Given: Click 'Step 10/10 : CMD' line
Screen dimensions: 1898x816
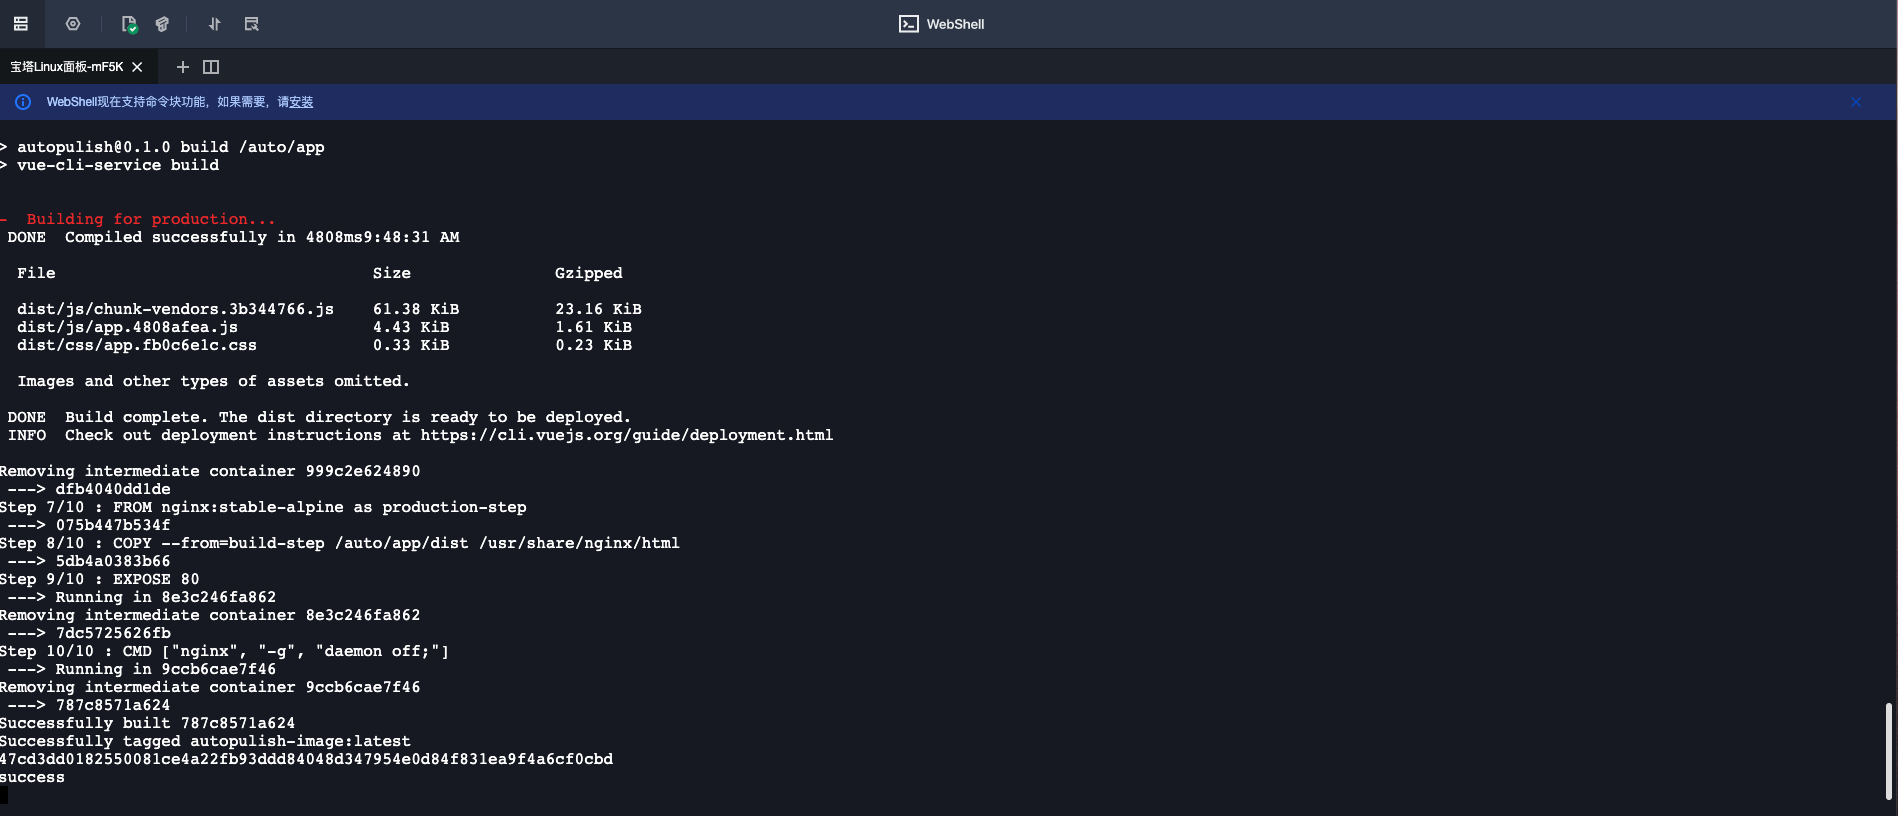Looking at the screenshot, I should click(x=225, y=651).
